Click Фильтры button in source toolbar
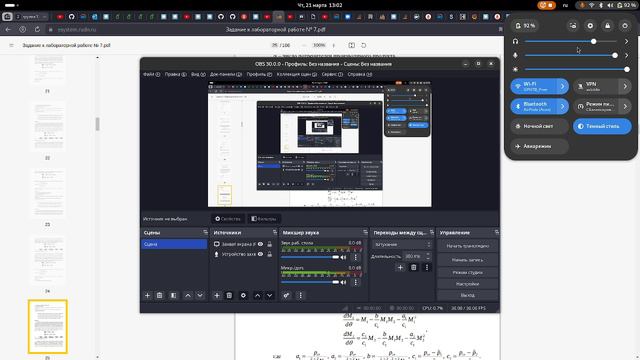 tap(264, 219)
